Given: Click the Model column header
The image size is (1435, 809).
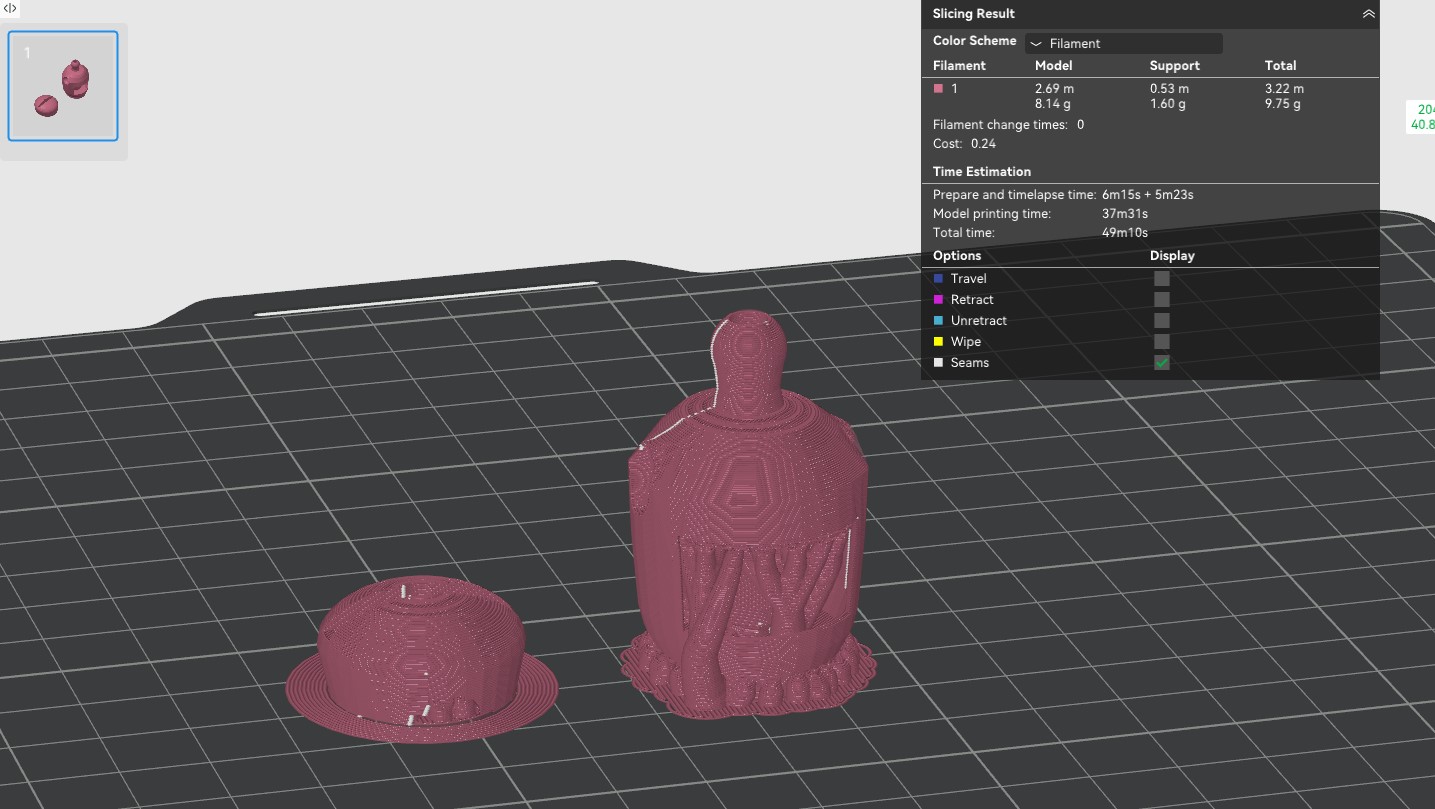Looking at the screenshot, I should [1053, 65].
